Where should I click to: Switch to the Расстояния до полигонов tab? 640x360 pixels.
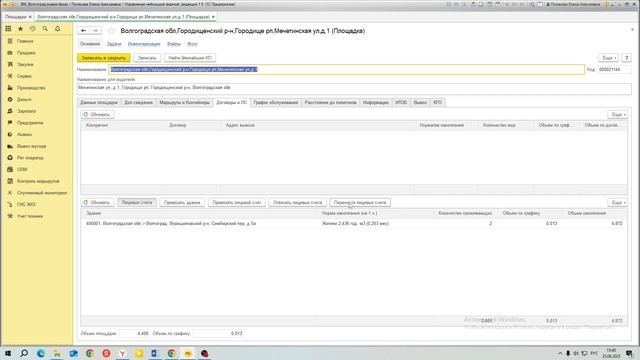tap(331, 102)
